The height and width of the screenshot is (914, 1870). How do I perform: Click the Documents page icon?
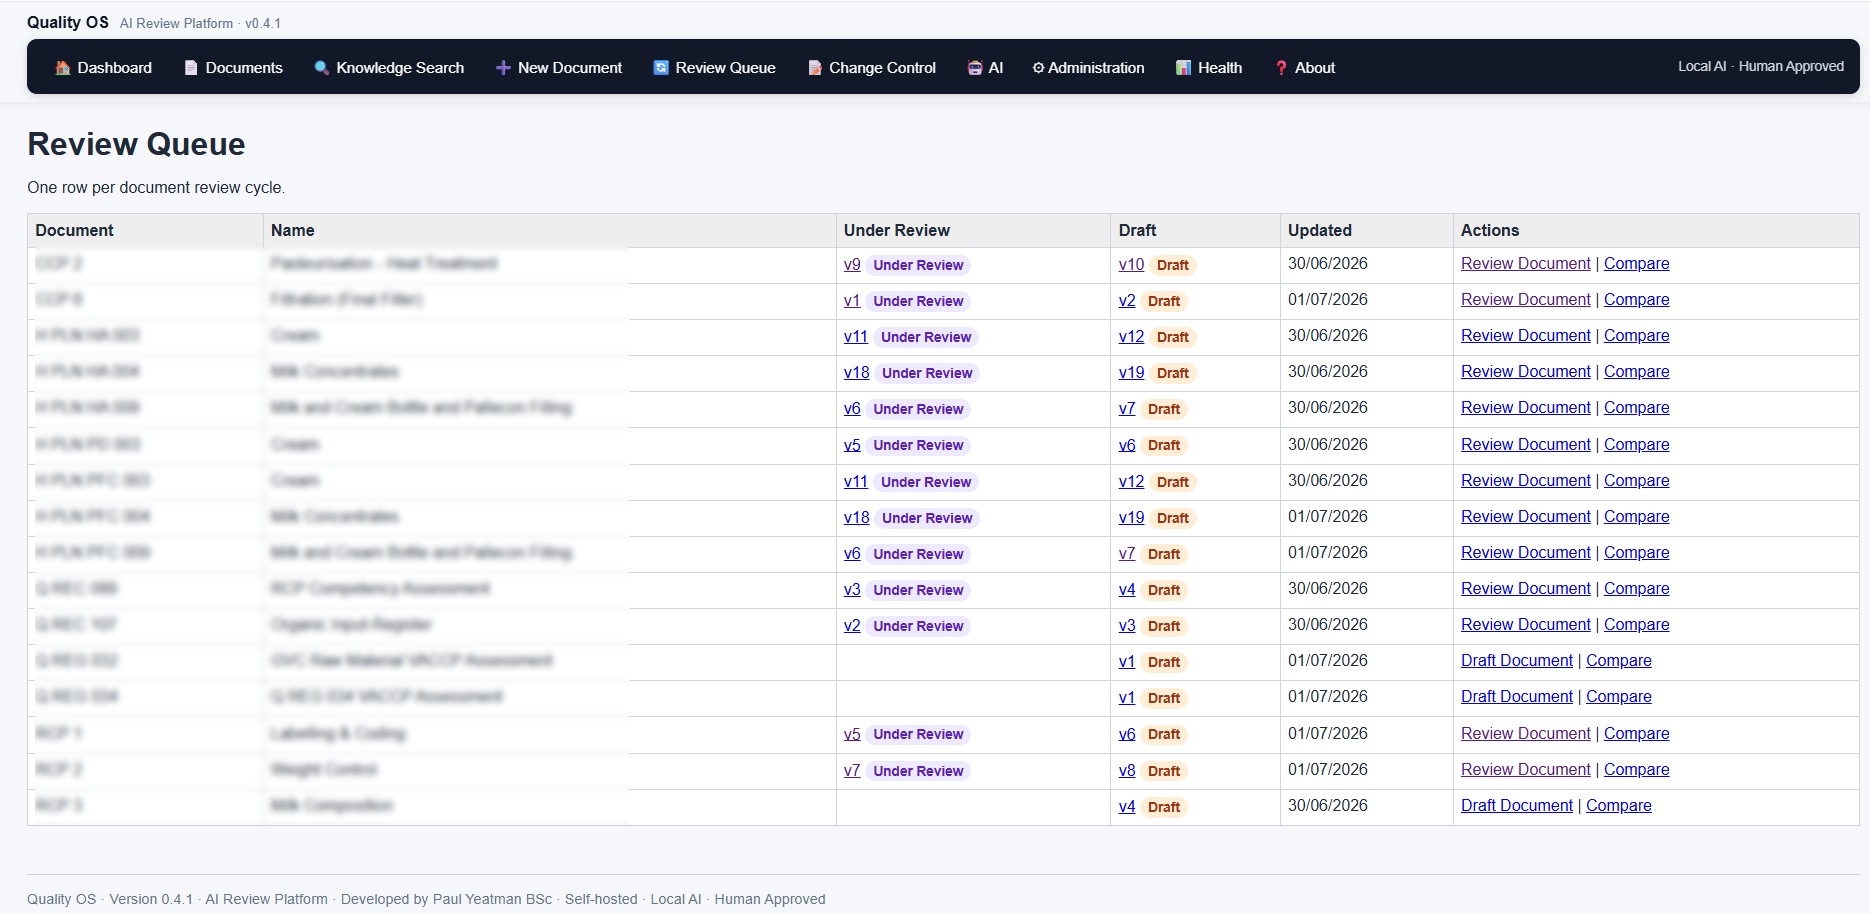[191, 68]
